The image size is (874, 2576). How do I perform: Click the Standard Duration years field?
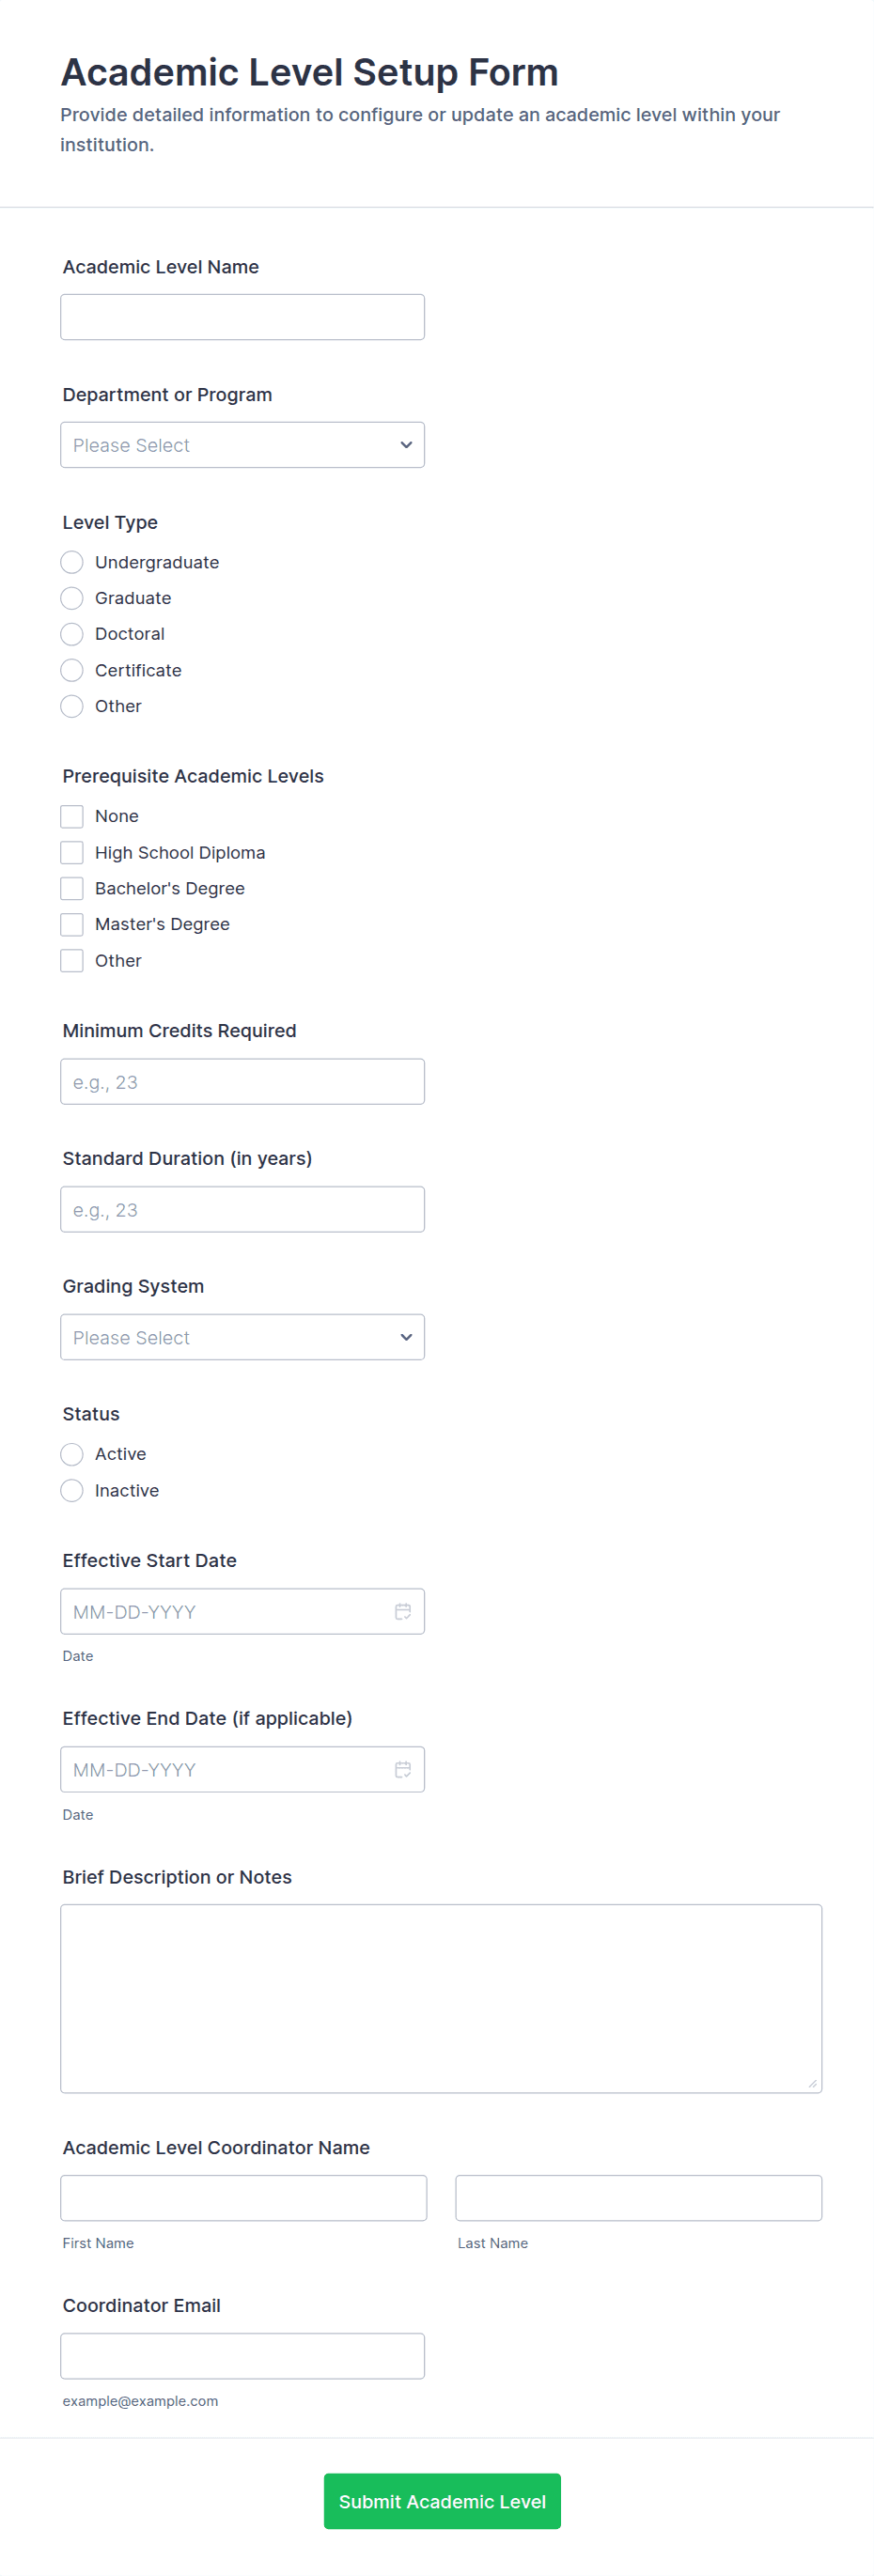[242, 1209]
